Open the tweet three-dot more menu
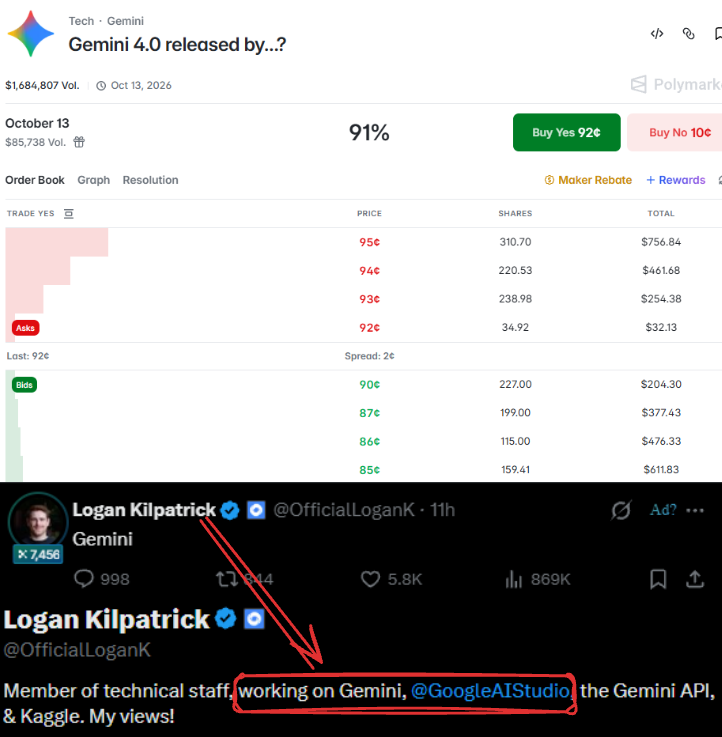The image size is (722, 737). pos(695,510)
